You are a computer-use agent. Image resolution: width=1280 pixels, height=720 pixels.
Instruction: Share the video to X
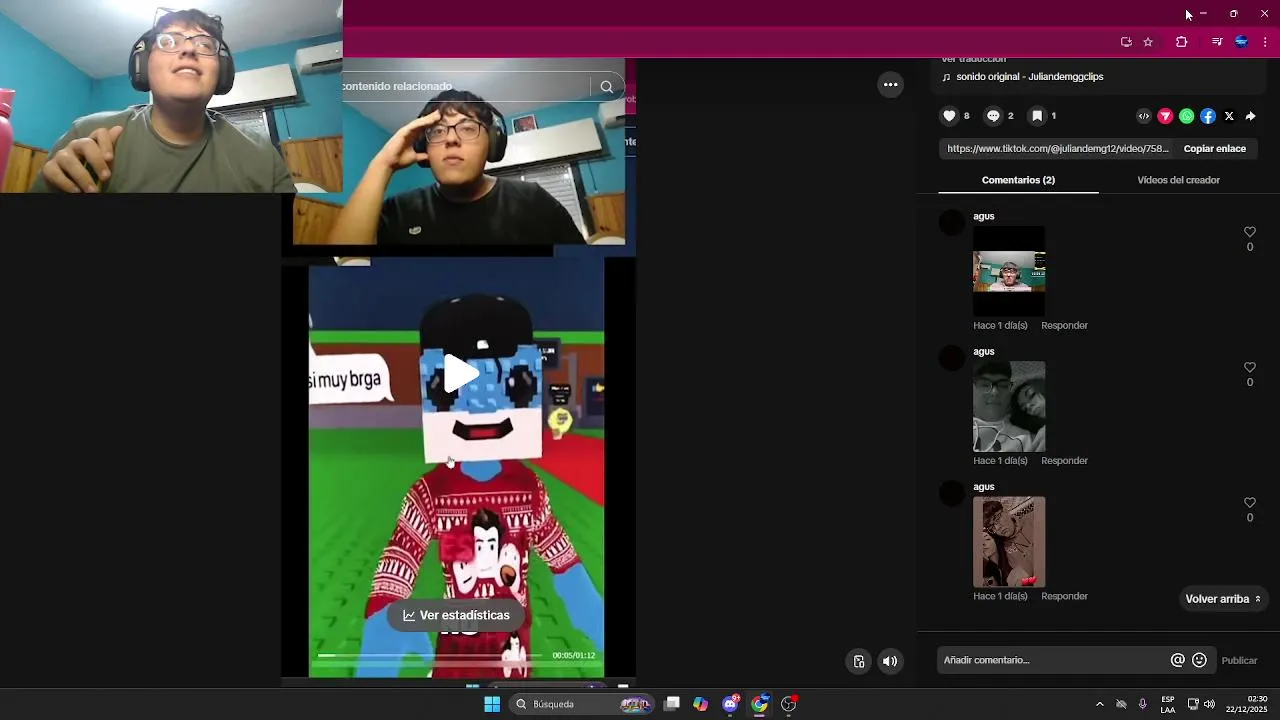[1229, 116]
